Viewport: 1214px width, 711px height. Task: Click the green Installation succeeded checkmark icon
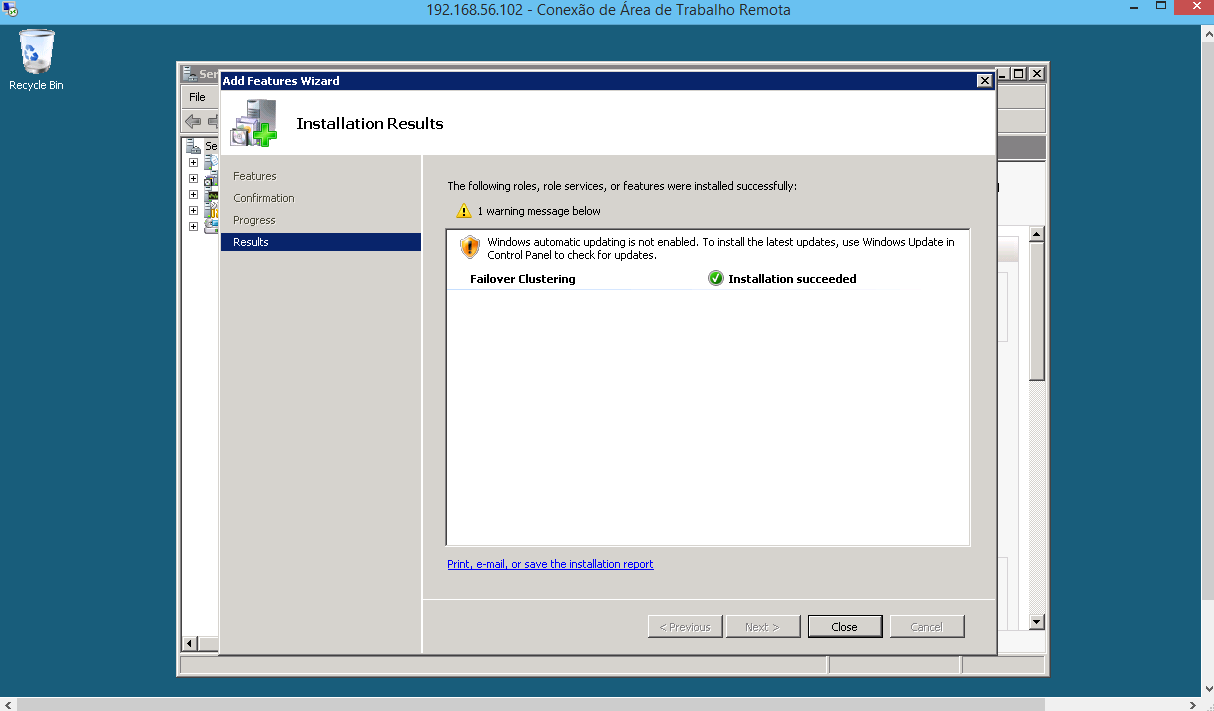click(716, 278)
